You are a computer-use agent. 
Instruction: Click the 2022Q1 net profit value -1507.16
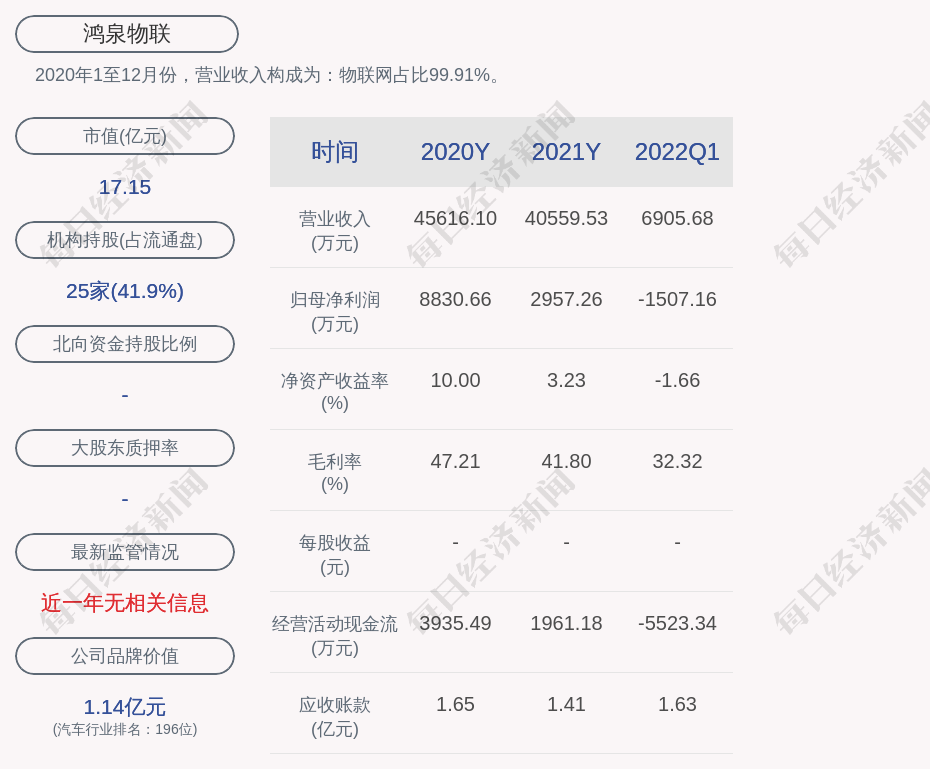(x=677, y=299)
